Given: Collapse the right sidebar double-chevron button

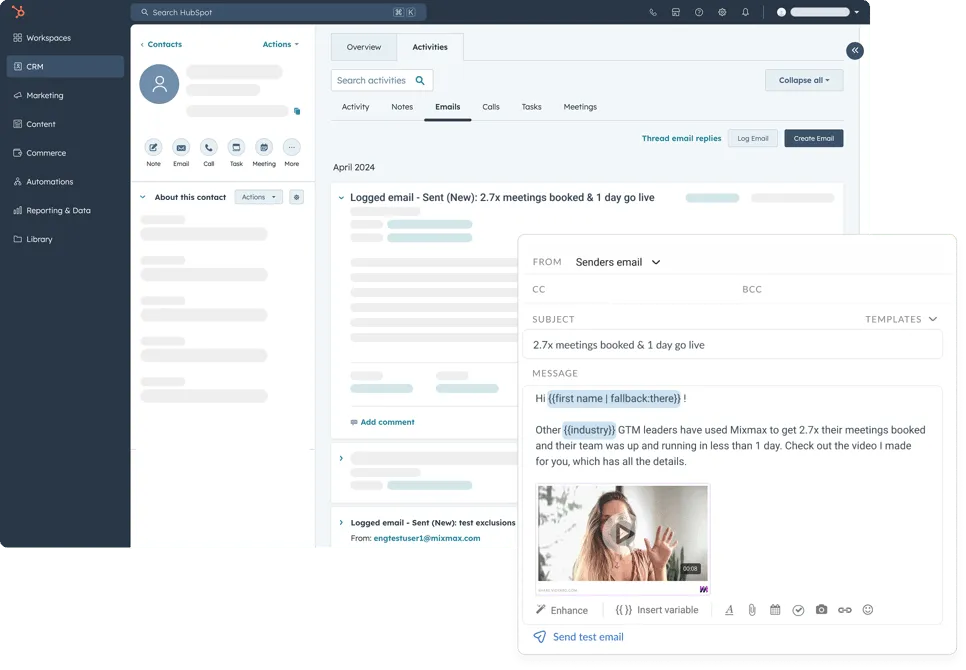Looking at the screenshot, I should 854,50.
